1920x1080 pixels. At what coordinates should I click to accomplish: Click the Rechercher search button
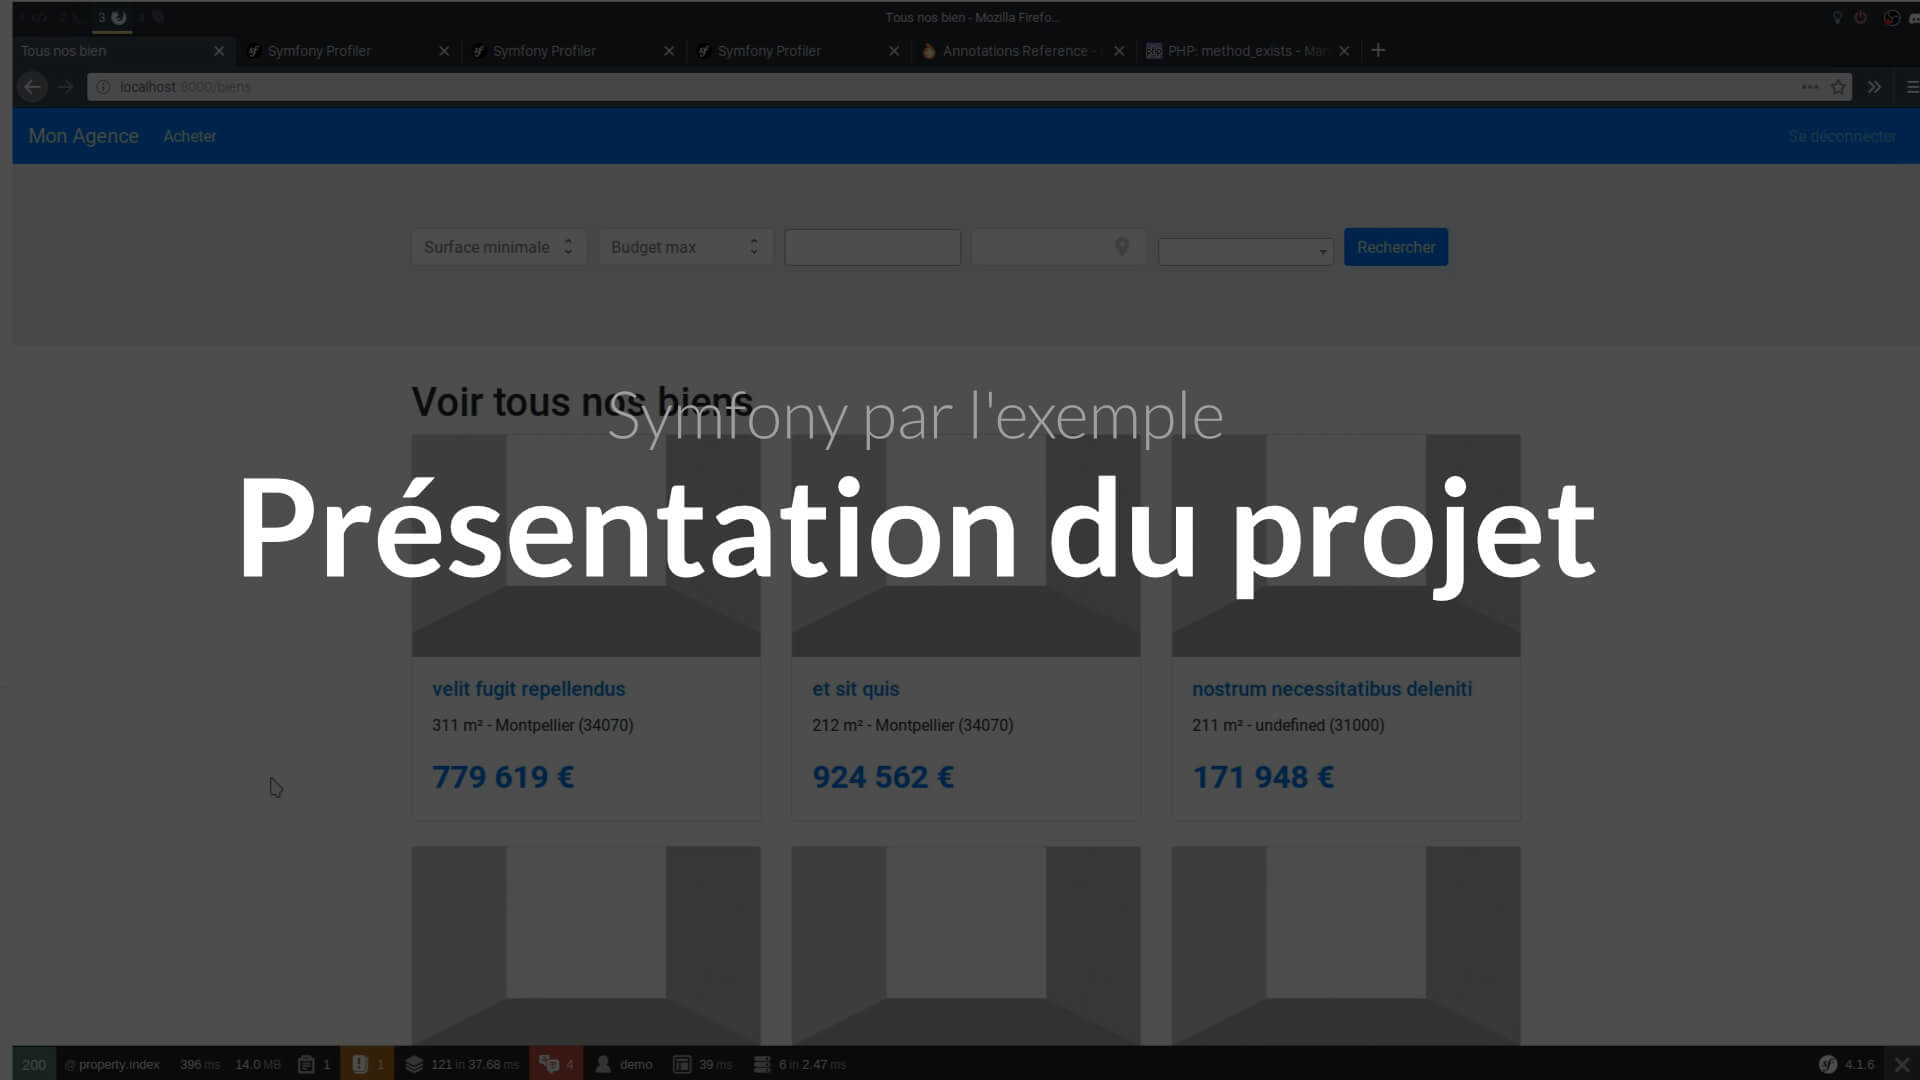click(1396, 246)
